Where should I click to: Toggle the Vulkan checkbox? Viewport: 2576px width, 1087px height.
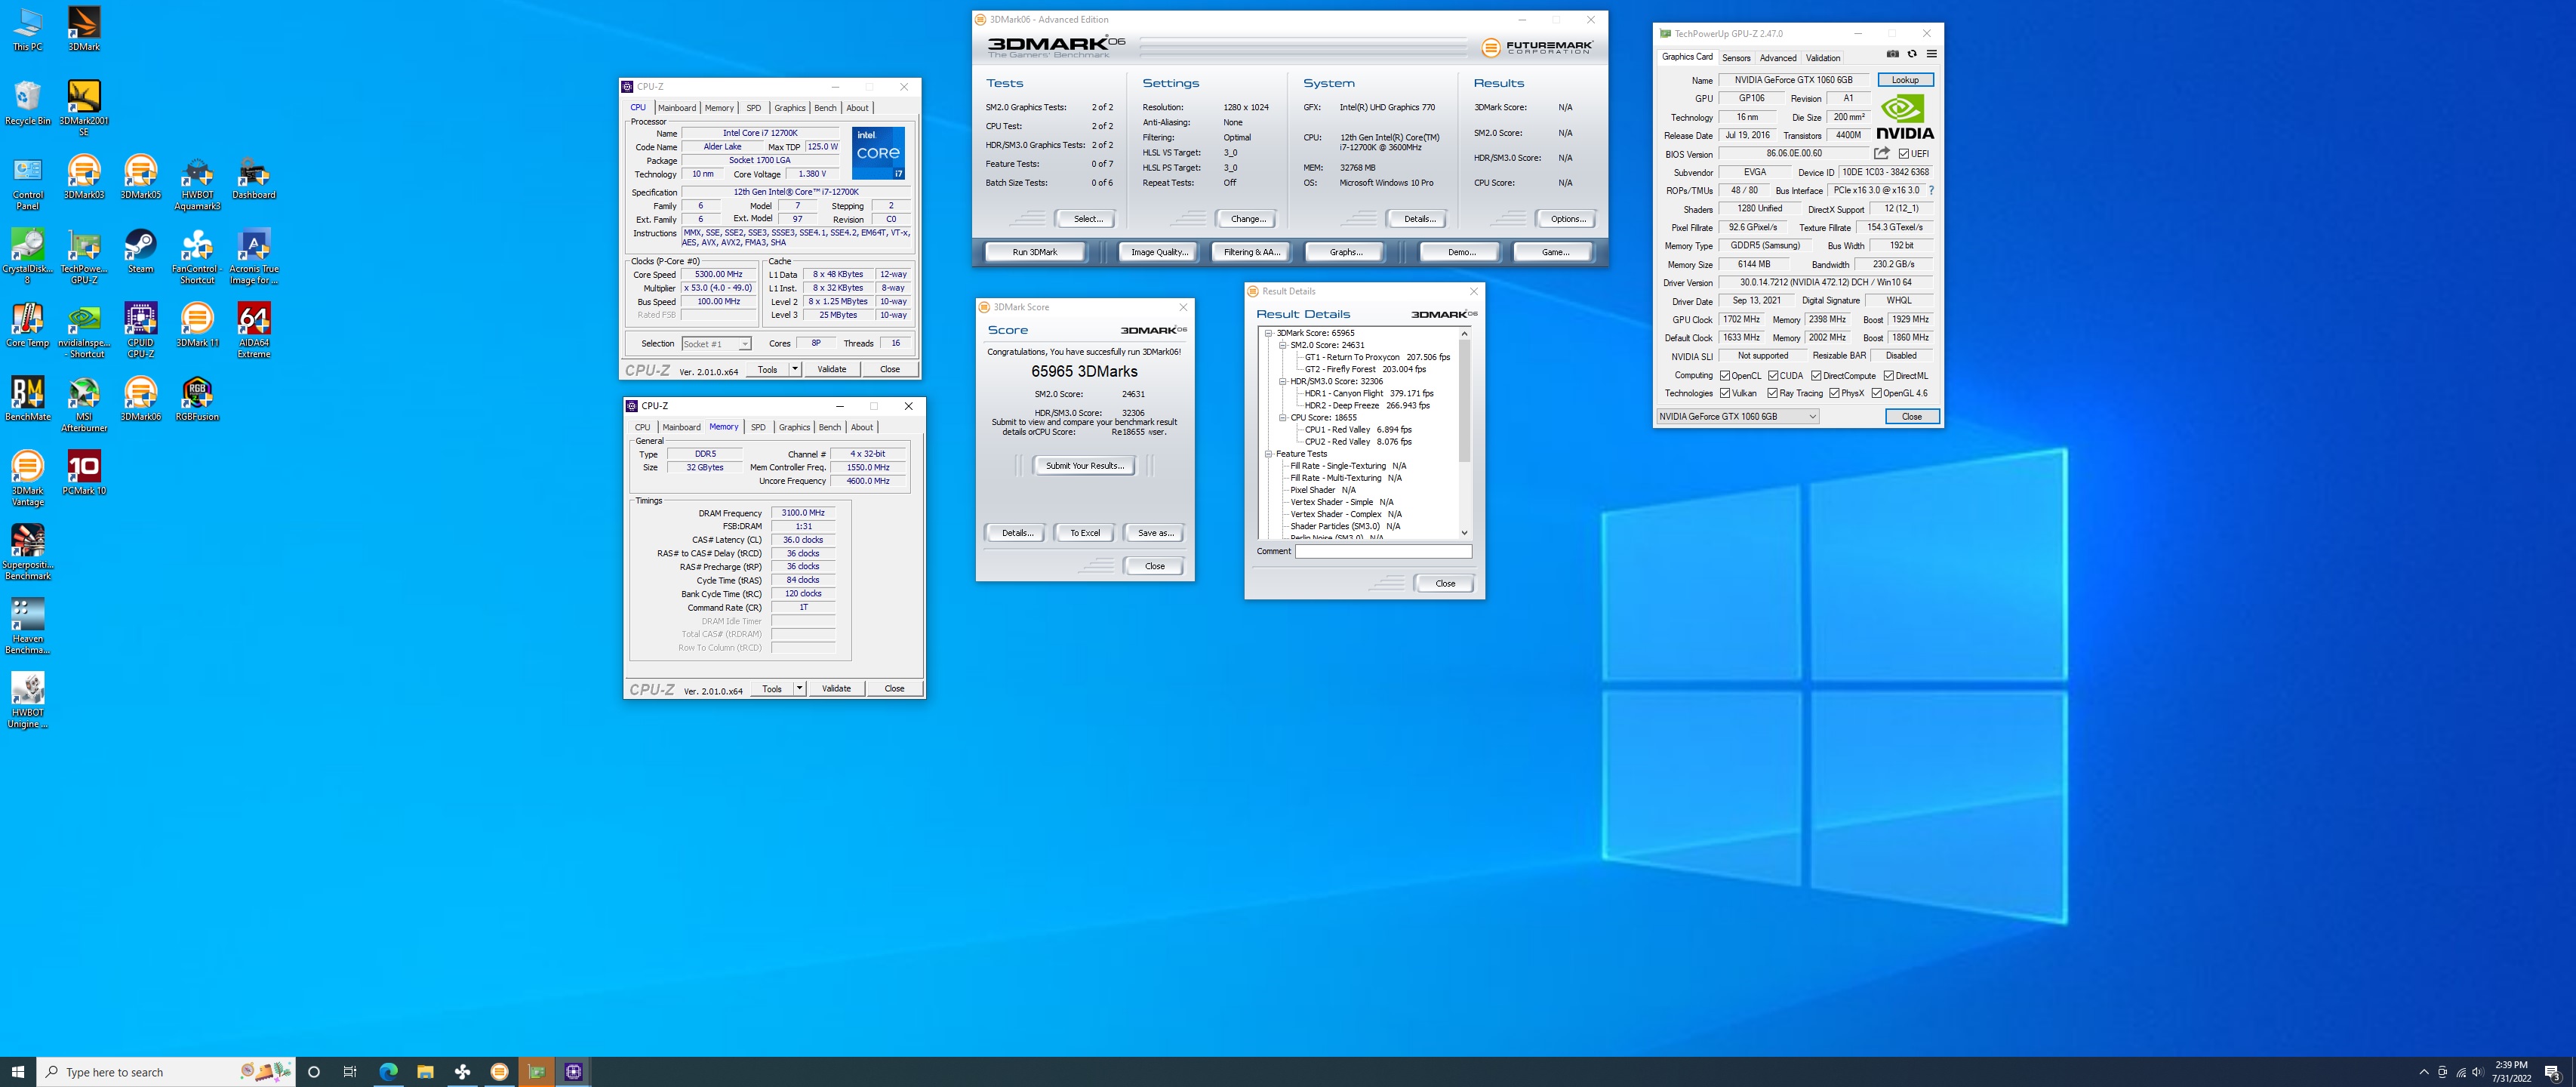click(x=1724, y=393)
